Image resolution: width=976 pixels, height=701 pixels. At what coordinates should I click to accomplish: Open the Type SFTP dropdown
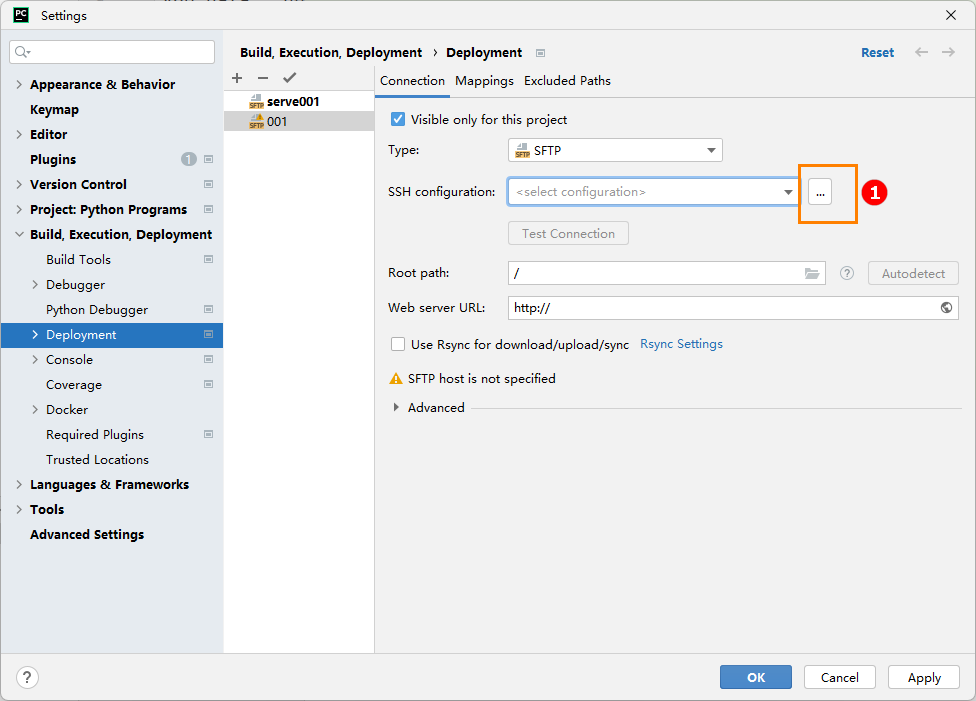click(615, 150)
